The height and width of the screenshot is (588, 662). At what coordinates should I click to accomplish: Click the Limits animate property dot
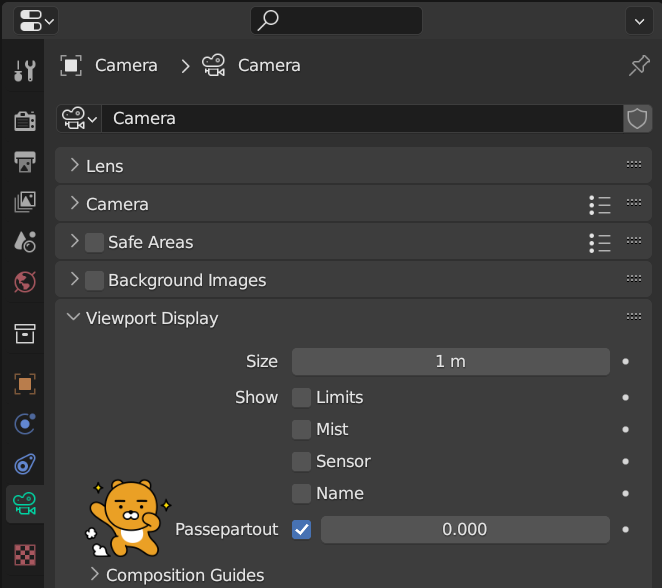pos(626,398)
